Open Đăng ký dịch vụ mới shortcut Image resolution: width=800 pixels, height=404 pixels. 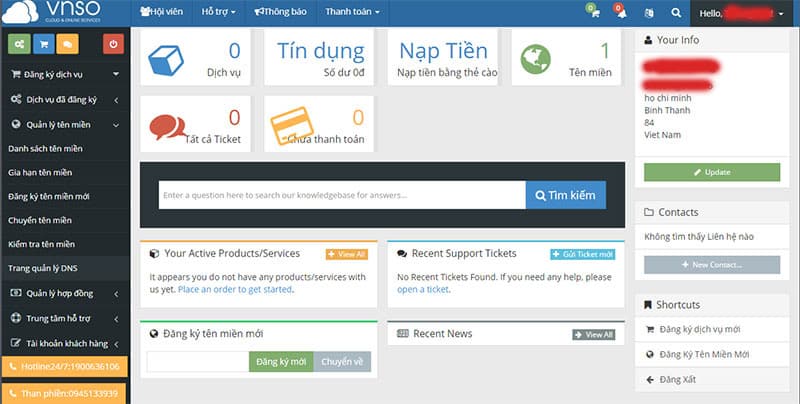[712, 330]
